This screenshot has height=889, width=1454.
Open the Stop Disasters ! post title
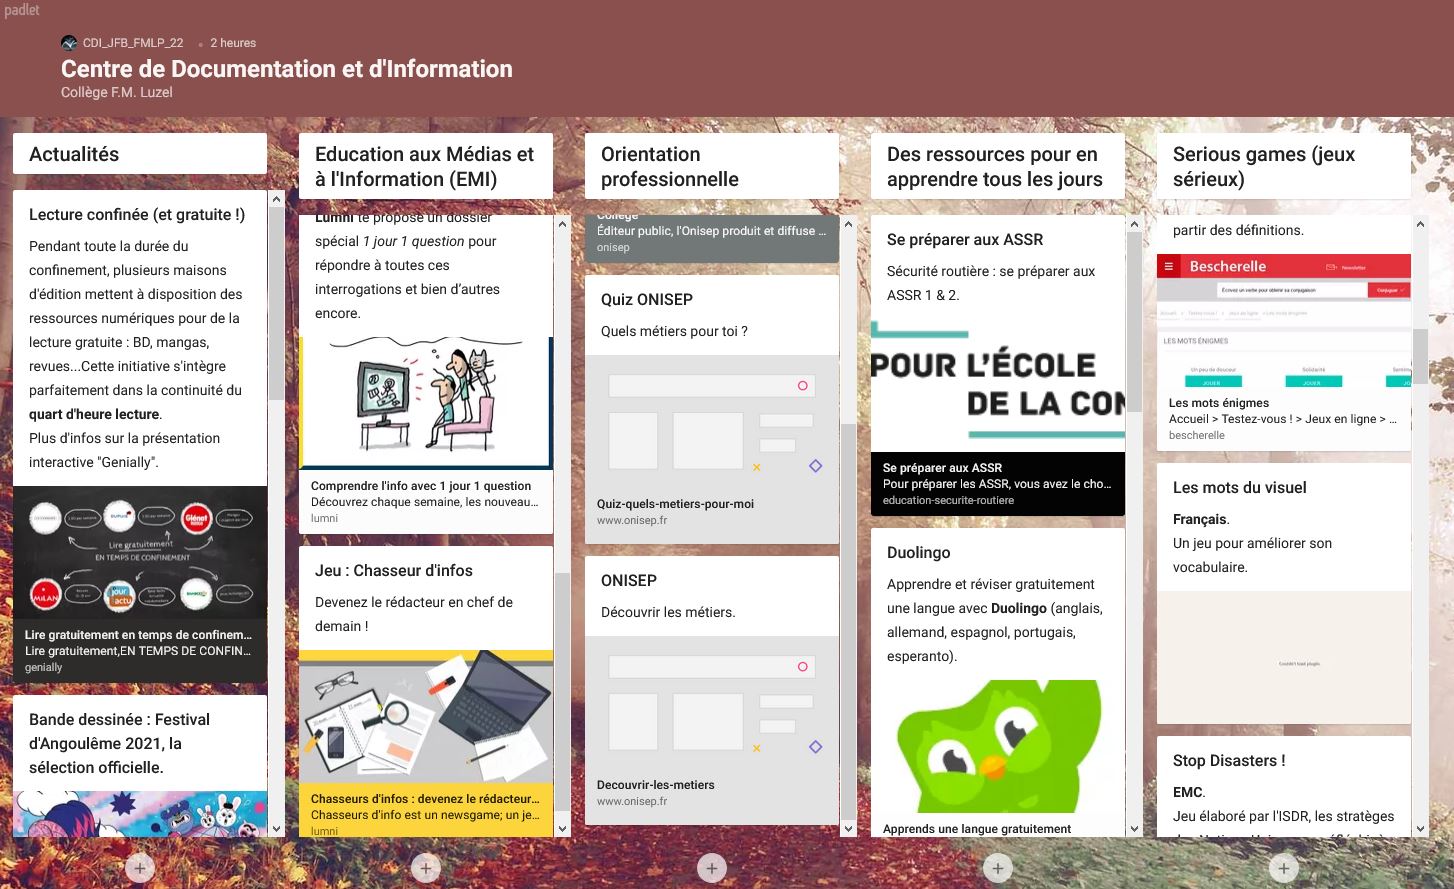(1229, 761)
